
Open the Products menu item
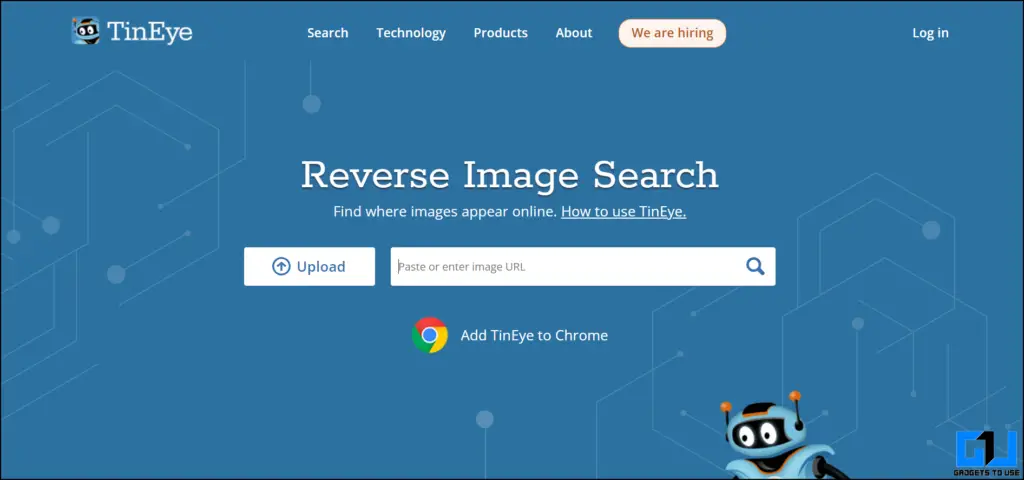[501, 33]
